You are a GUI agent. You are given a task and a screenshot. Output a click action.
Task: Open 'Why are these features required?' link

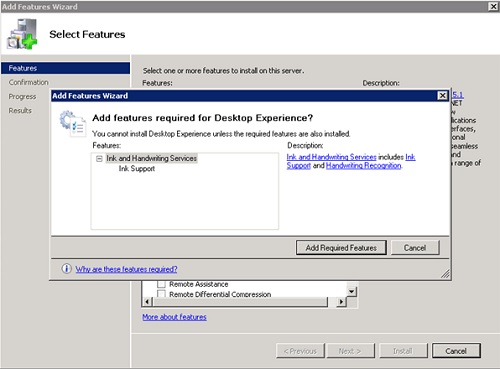point(126,269)
